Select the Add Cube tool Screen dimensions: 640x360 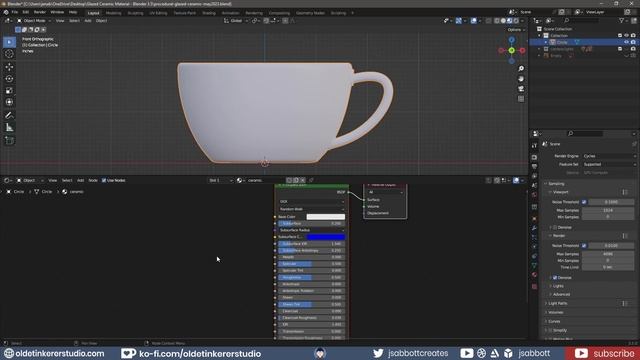click(x=9, y=140)
